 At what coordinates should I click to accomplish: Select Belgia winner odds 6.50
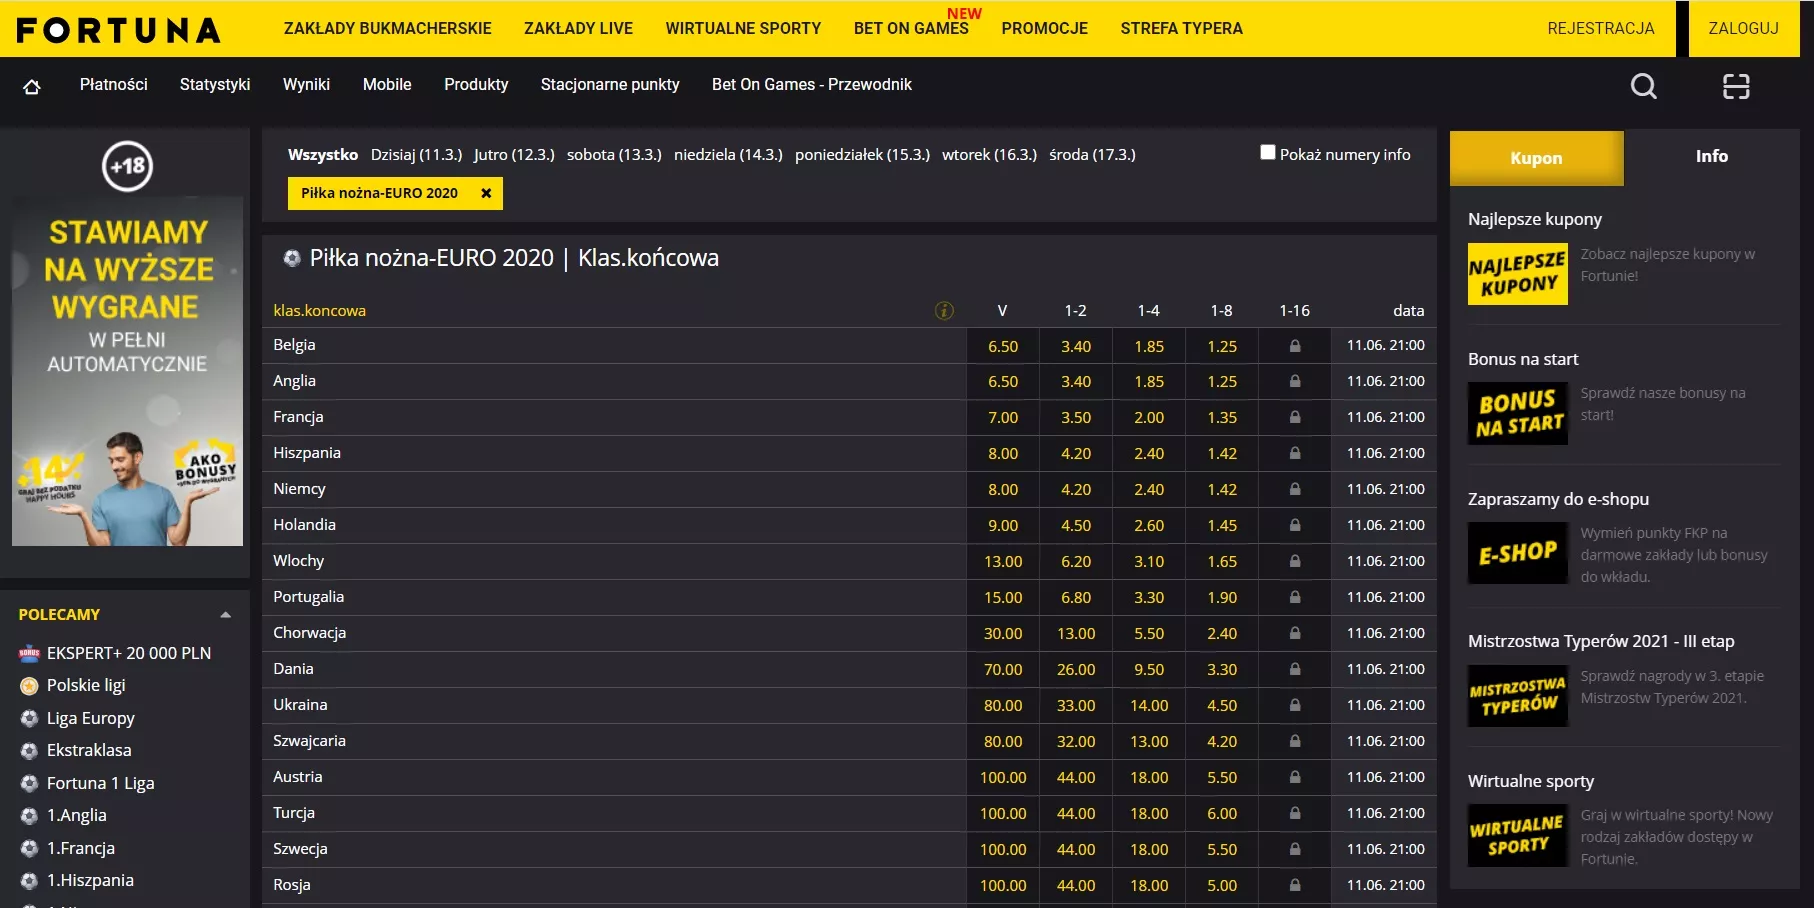pos(1003,346)
